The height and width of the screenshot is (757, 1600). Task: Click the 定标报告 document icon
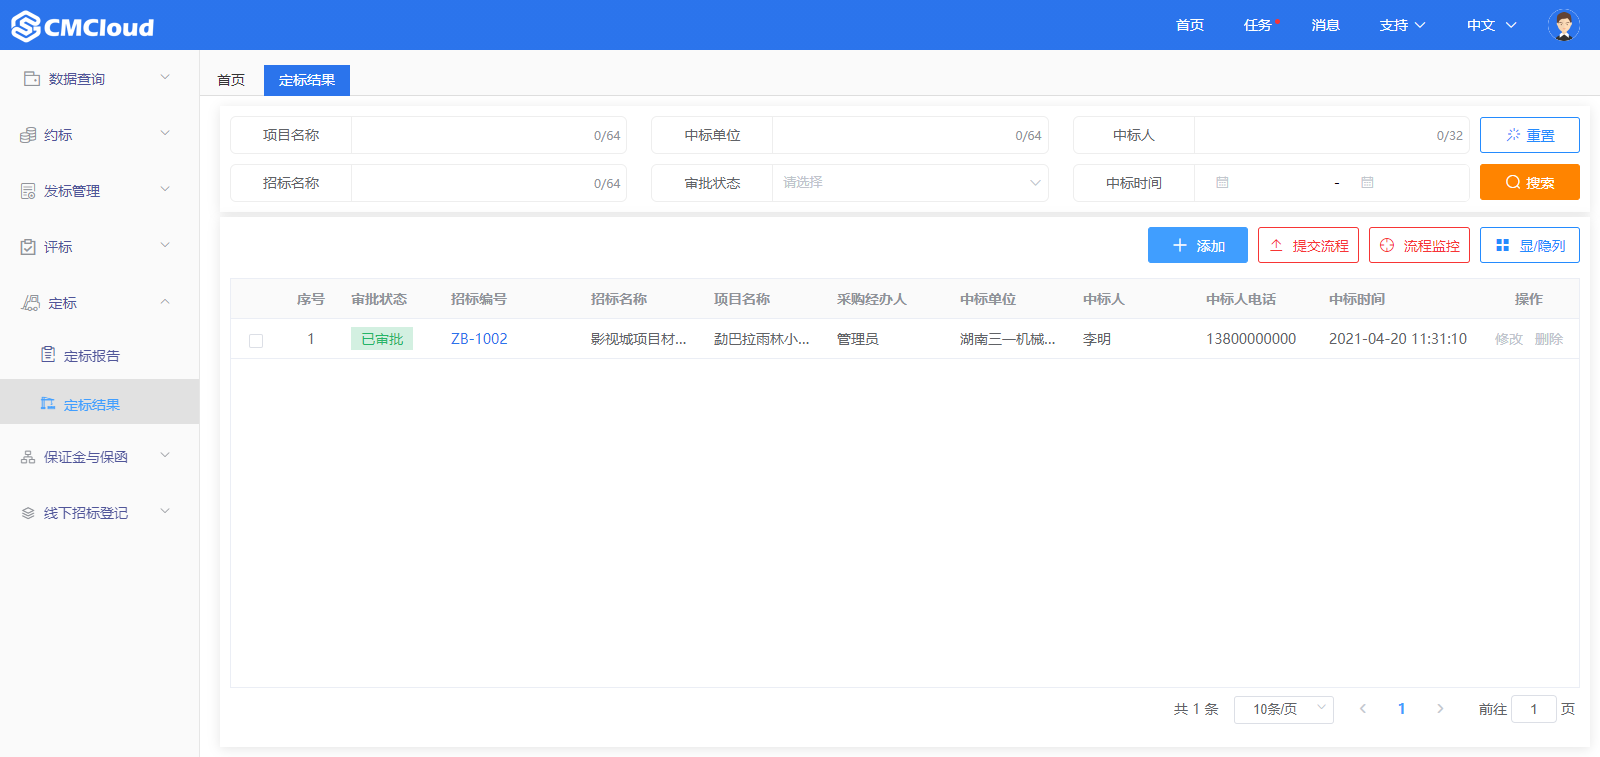coord(48,354)
